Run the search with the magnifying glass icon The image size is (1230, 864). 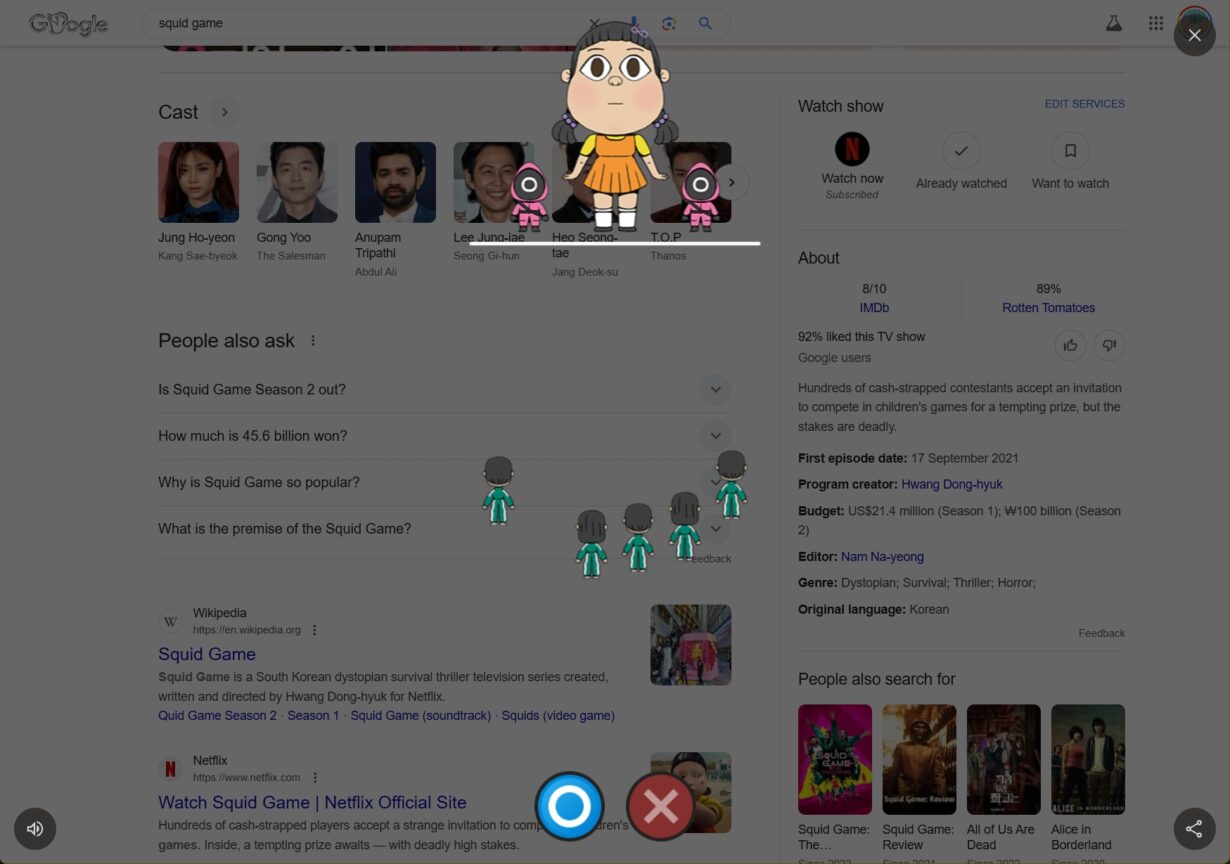point(705,22)
